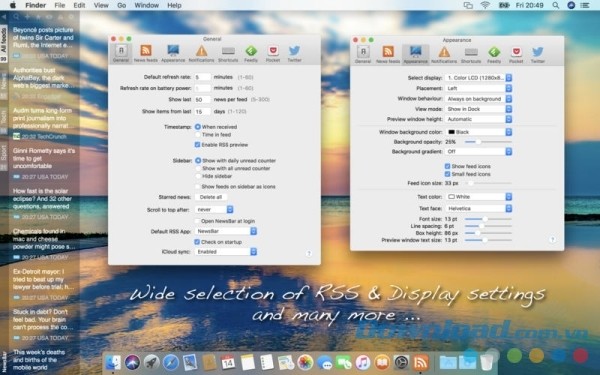600x375 pixels.
Task: Select General icon in Appearance window toolbar
Action: coord(363,54)
